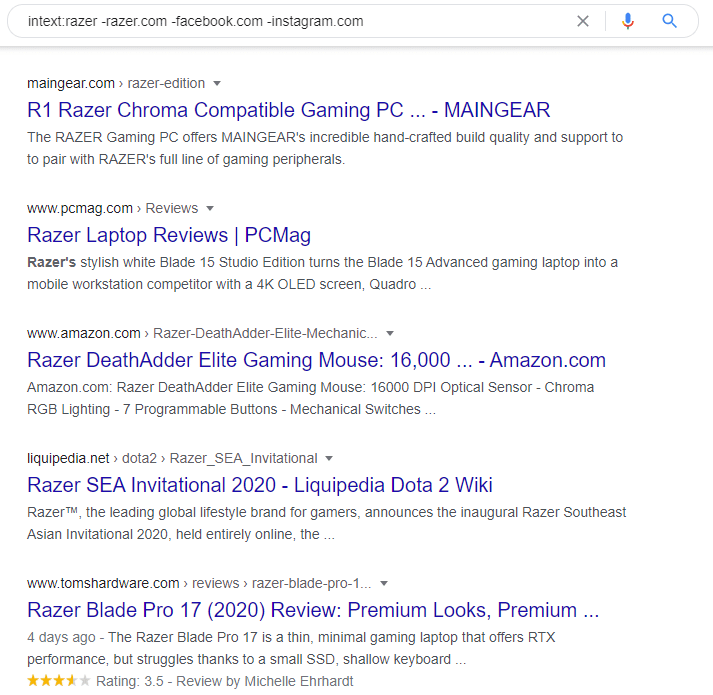713x695 pixels.
Task: Click the liquipedia.net › dota2 URL breadcrumb
Action: 172,458
